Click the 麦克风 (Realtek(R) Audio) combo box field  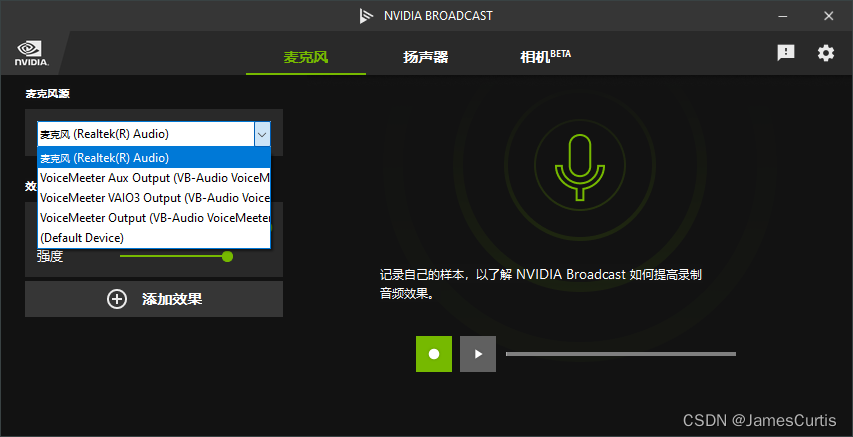(153, 134)
